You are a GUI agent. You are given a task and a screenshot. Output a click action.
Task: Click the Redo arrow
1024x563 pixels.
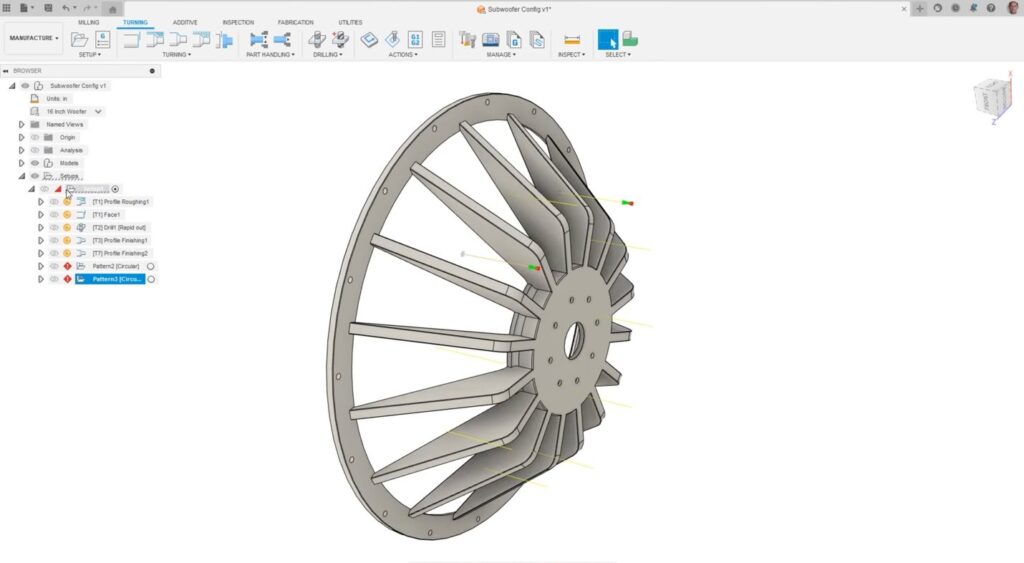click(87, 8)
